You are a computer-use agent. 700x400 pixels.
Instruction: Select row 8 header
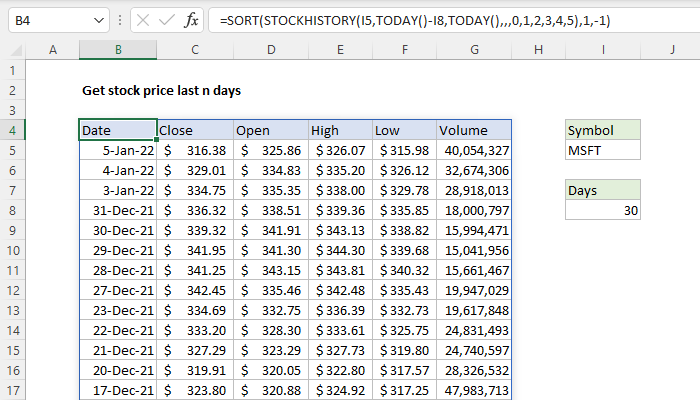click(x=10, y=210)
